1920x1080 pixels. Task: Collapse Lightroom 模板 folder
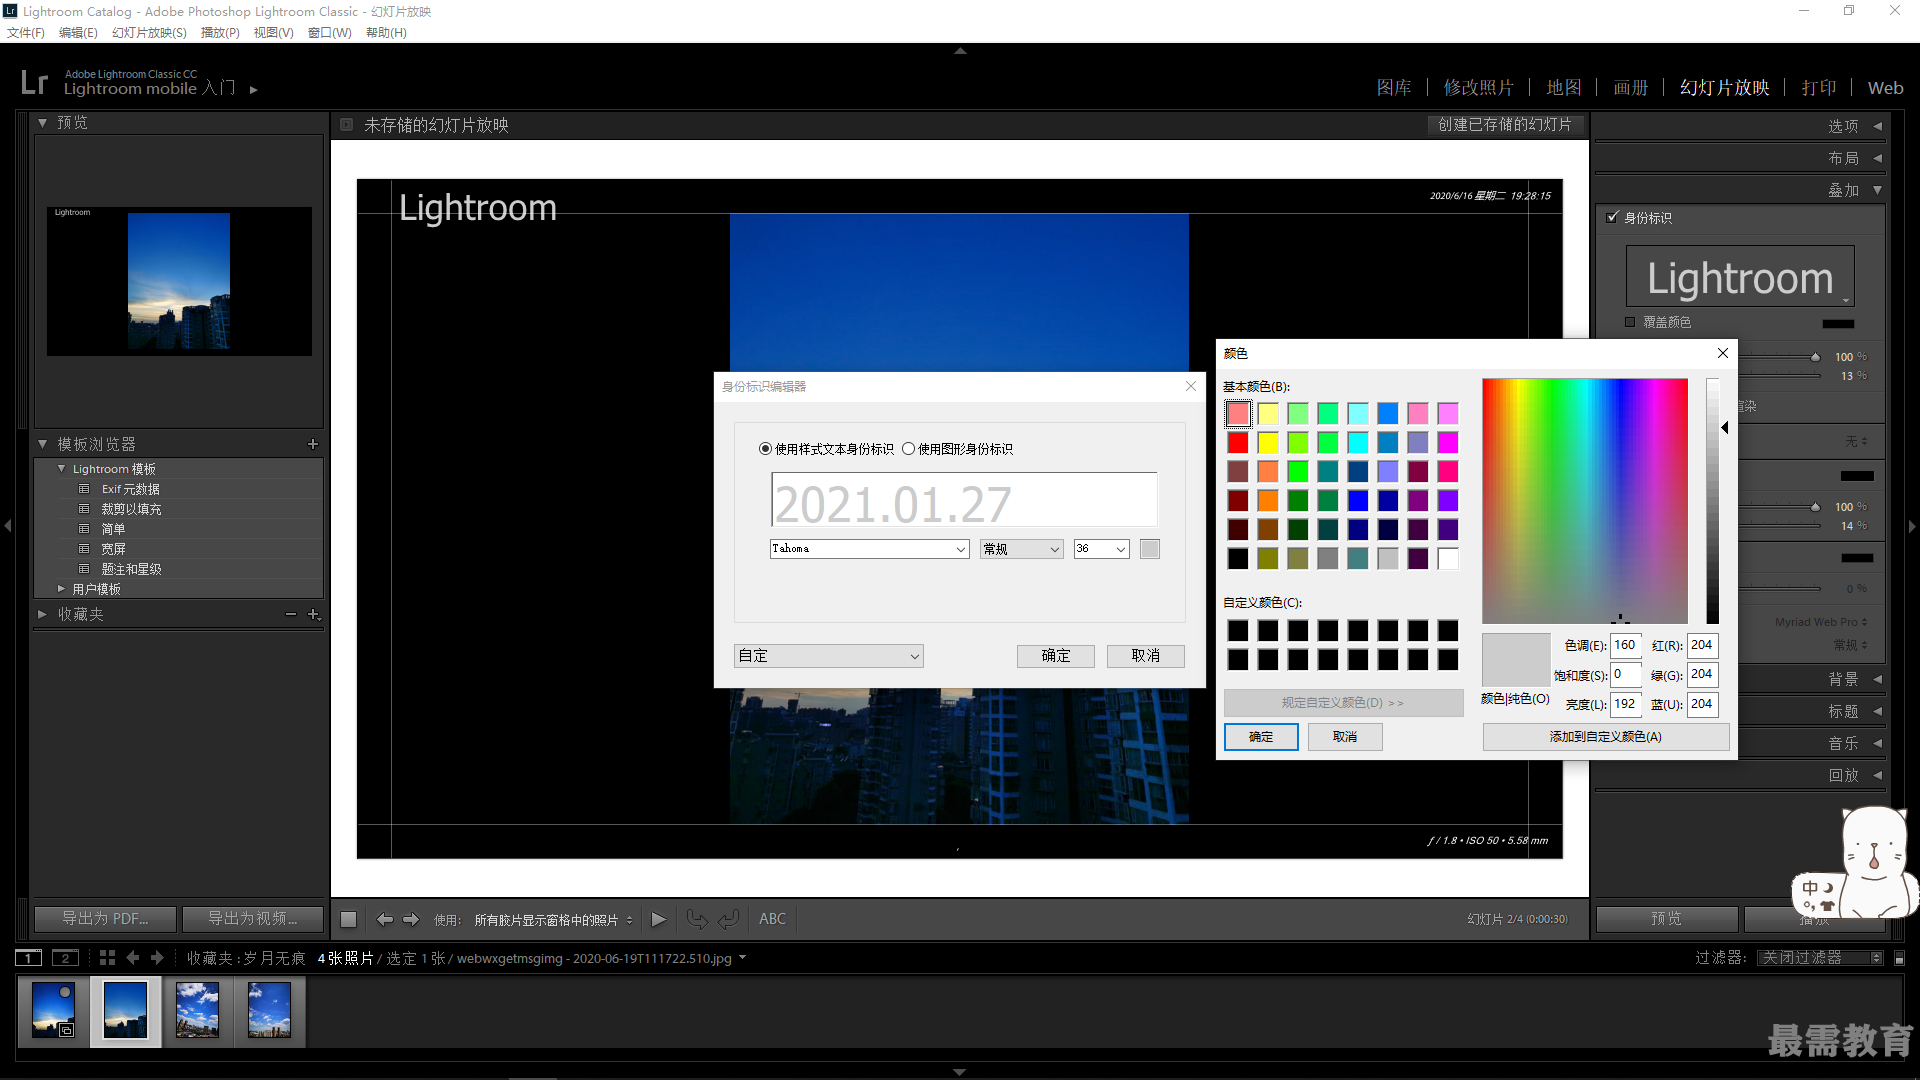pos(62,469)
